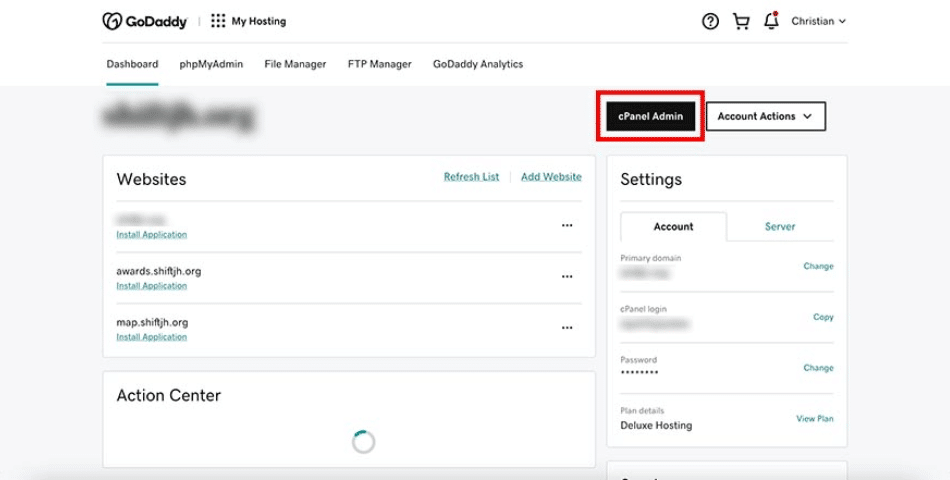The image size is (950, 480).
Task: Open the apps grid icon beside My Hosting
Action: [218, 21]
